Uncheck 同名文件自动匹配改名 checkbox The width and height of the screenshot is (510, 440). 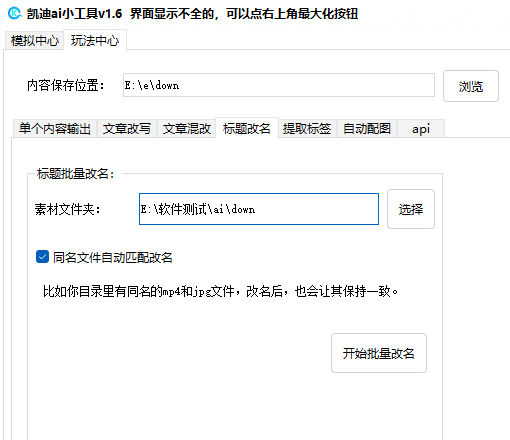[42, 257]
